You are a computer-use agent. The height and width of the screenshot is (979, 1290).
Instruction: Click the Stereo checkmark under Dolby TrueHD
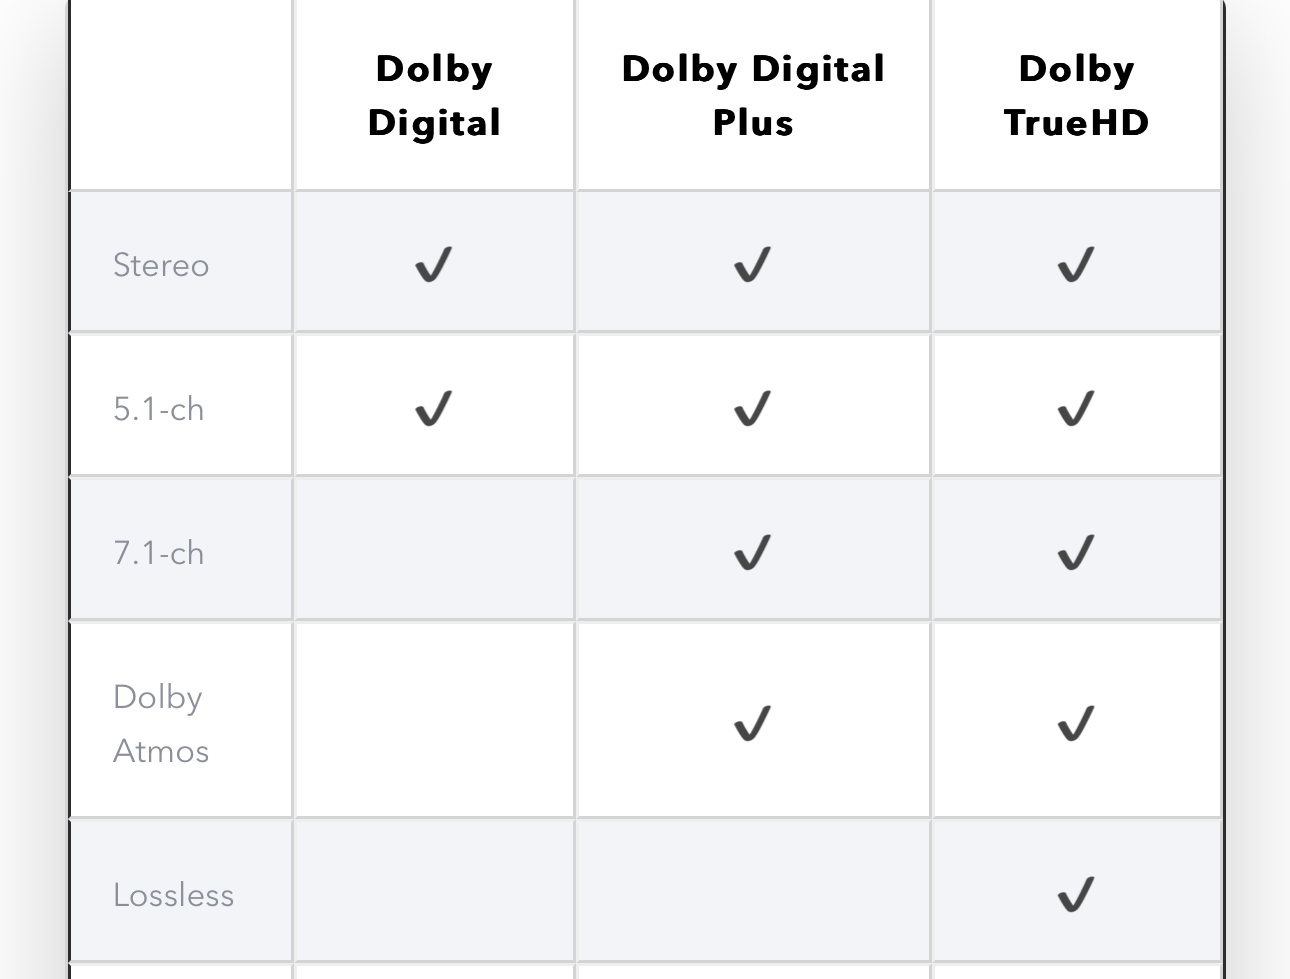point(1076,265)
